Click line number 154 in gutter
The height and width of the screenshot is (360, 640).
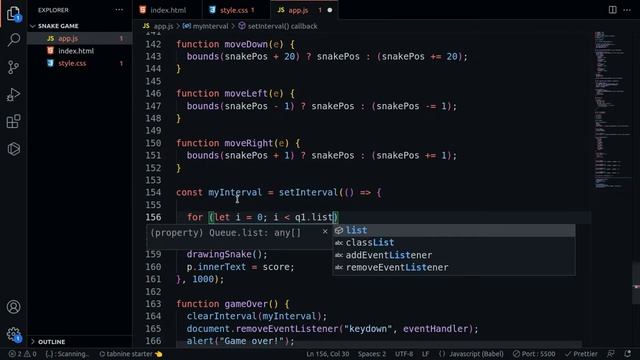pyautogui.click(x=153, y=193)
